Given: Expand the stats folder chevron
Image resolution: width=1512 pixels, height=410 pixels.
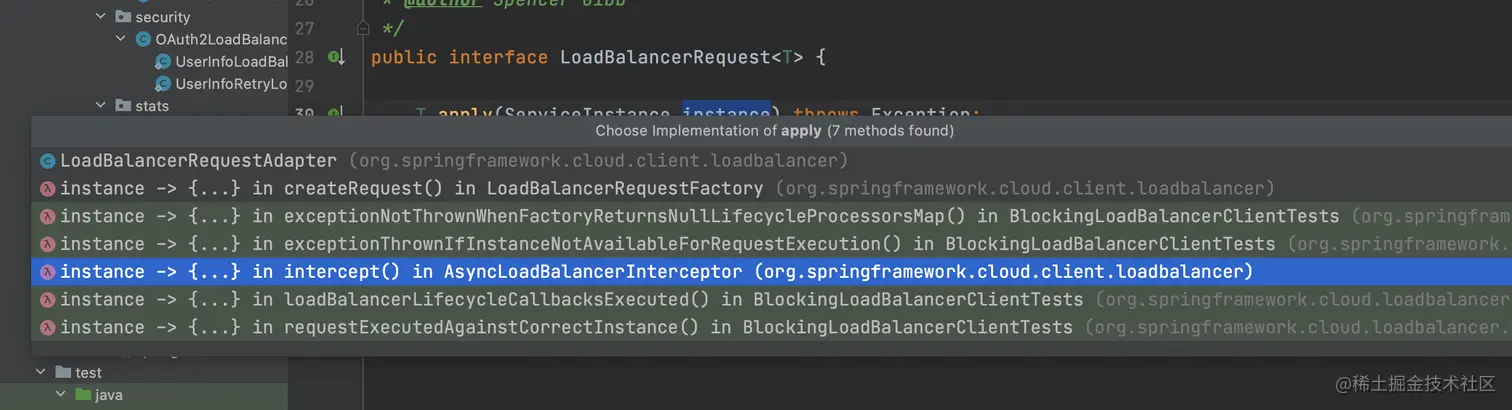Looking at the screenshot, I should pyautogui.click(x=101, y=105).
